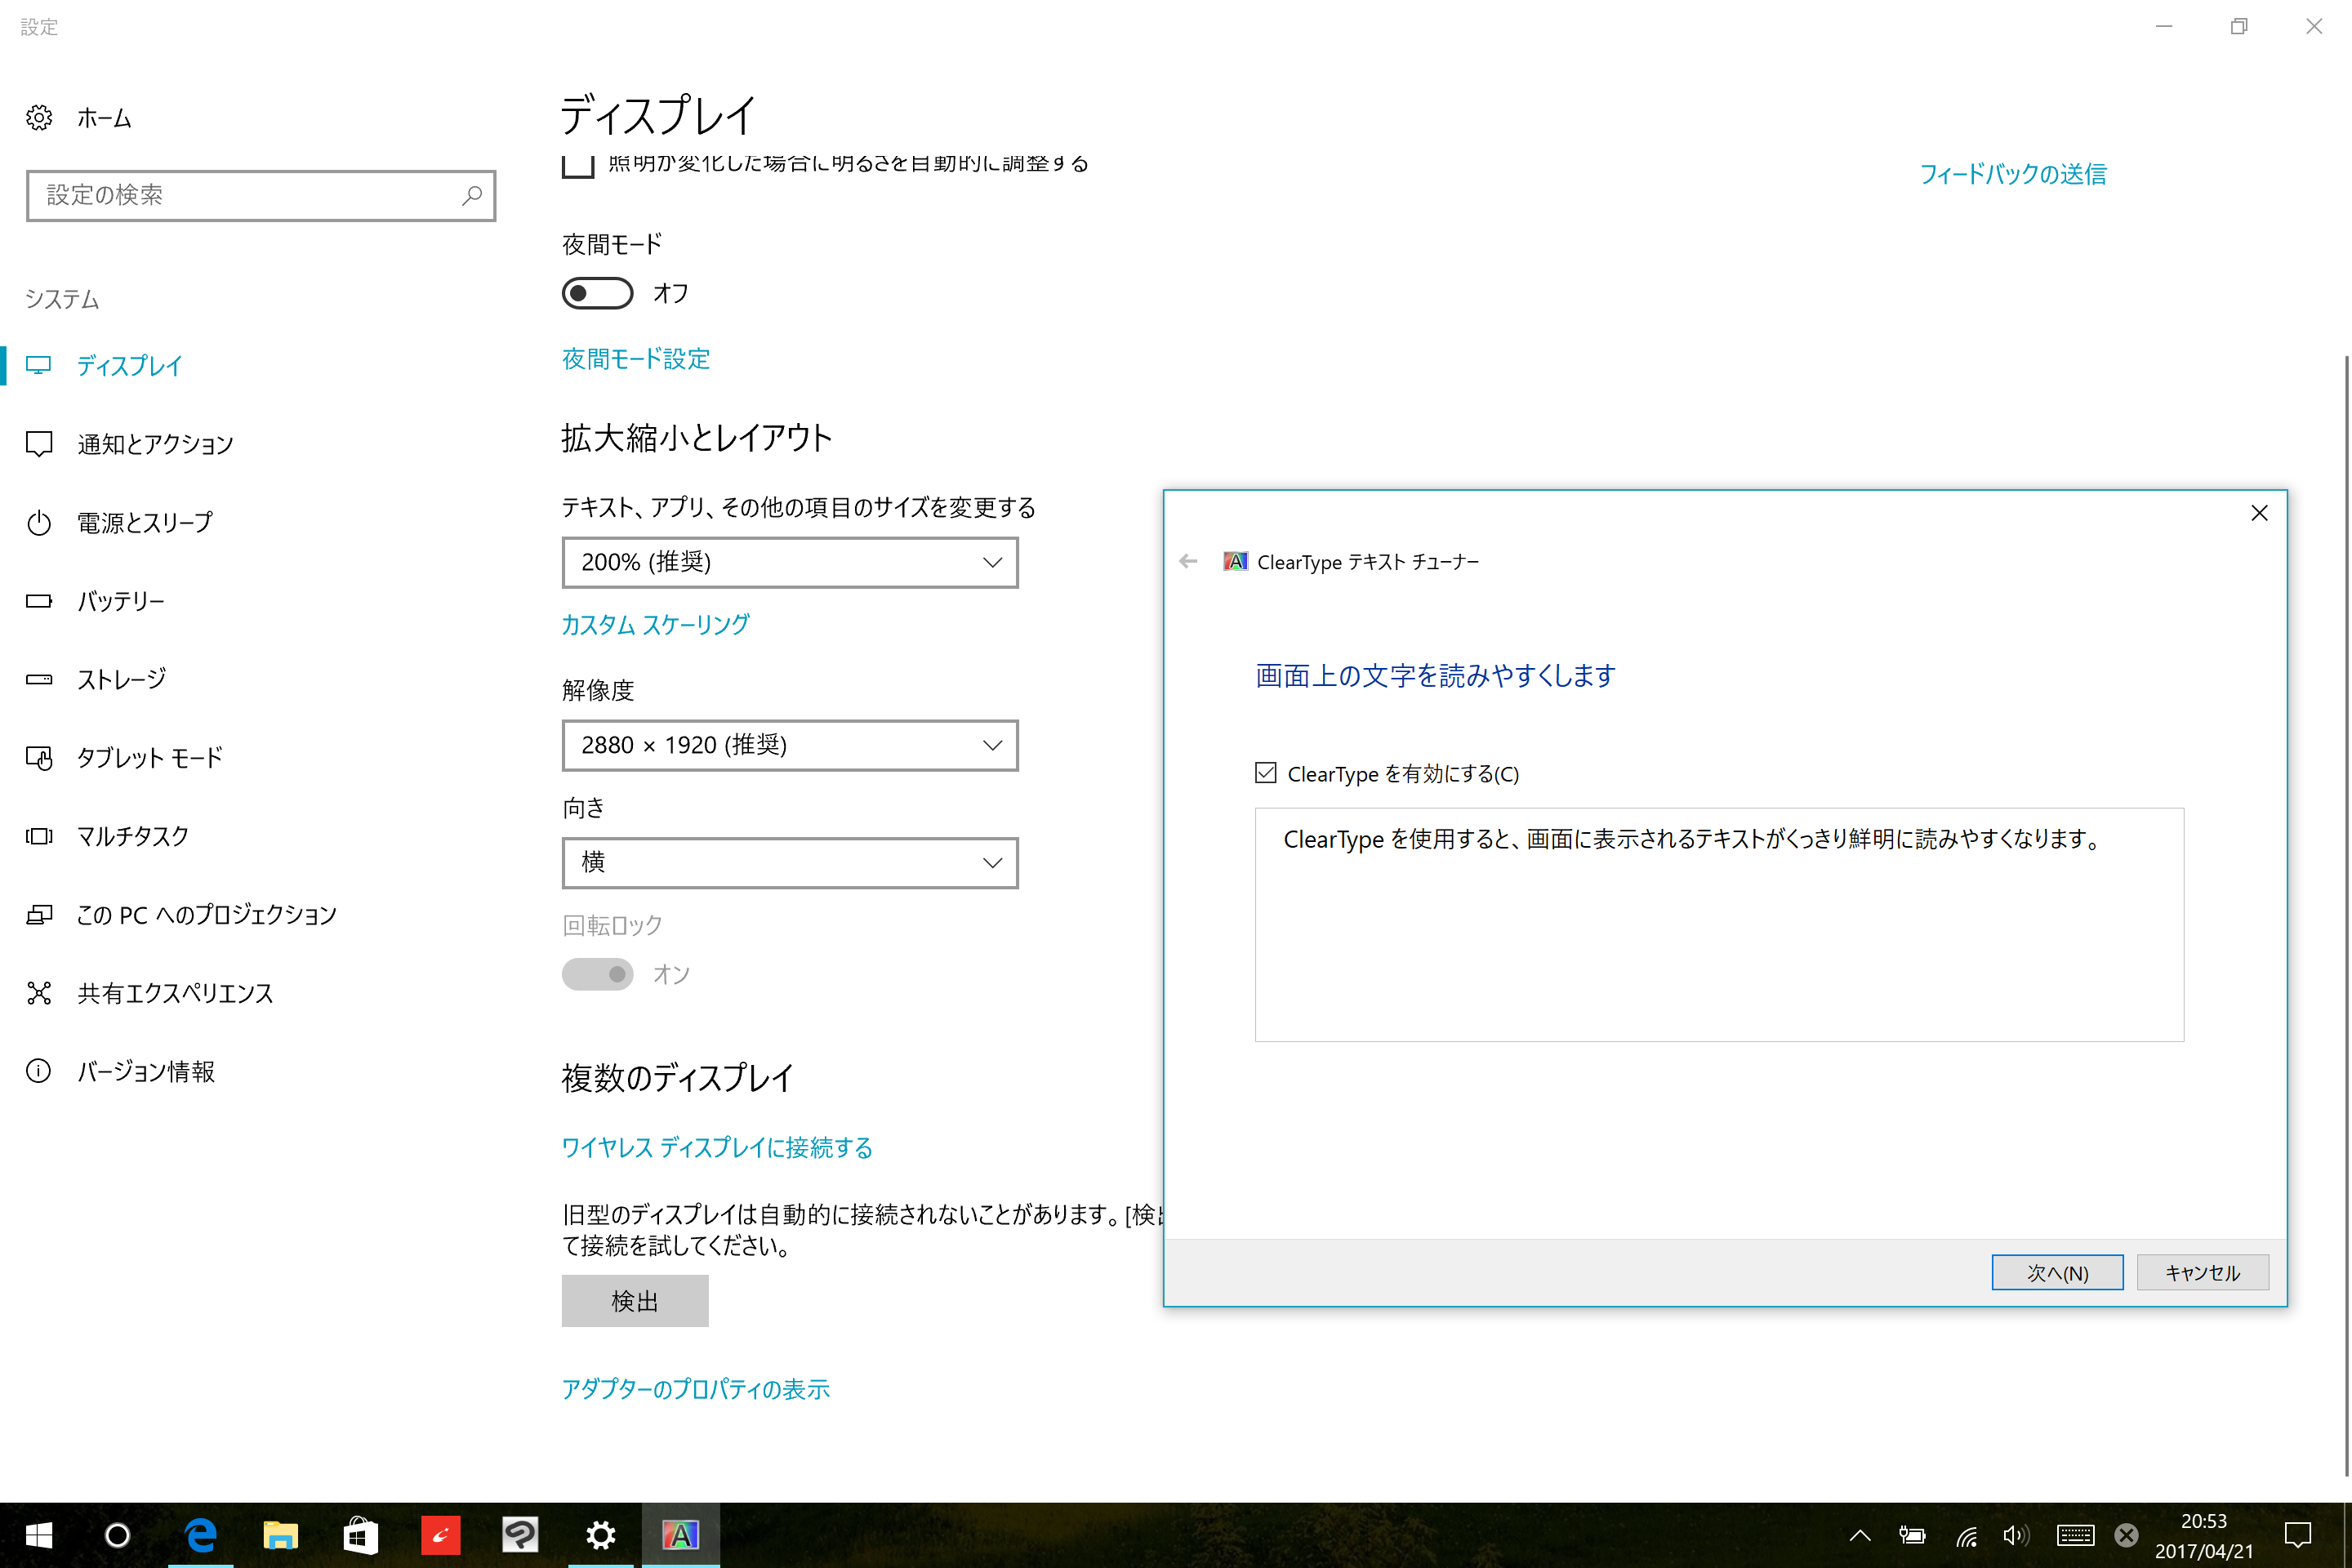Select バッテリー in the sidebar
The image size is (2352, 1568).
pos(120,601)
